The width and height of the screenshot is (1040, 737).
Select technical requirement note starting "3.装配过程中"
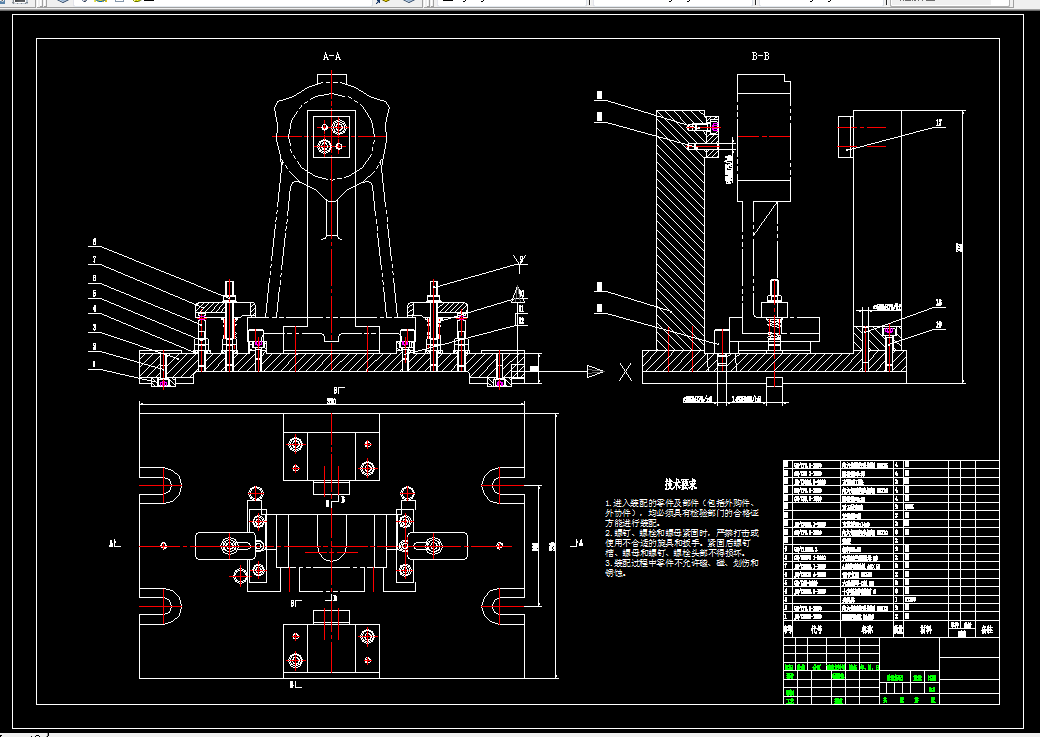click(x=681, y=568)
